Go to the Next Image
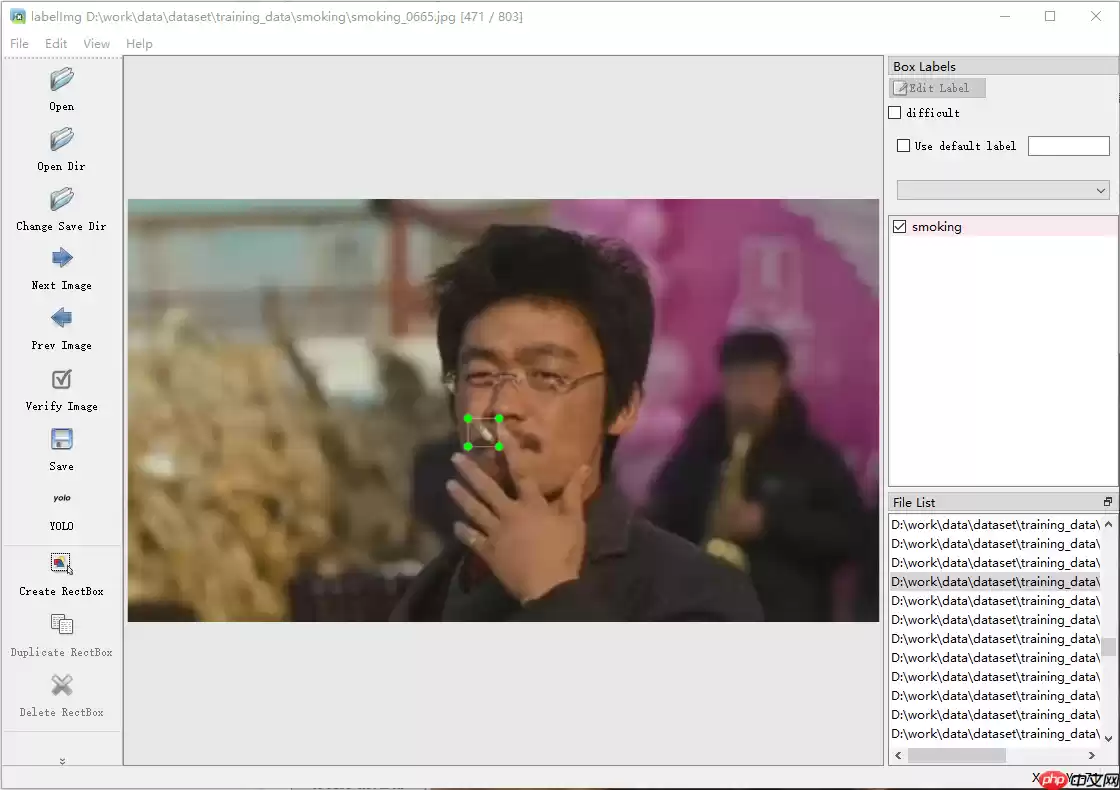The image size is (1120, 790). pyautogui.click(x=61, y=259)
